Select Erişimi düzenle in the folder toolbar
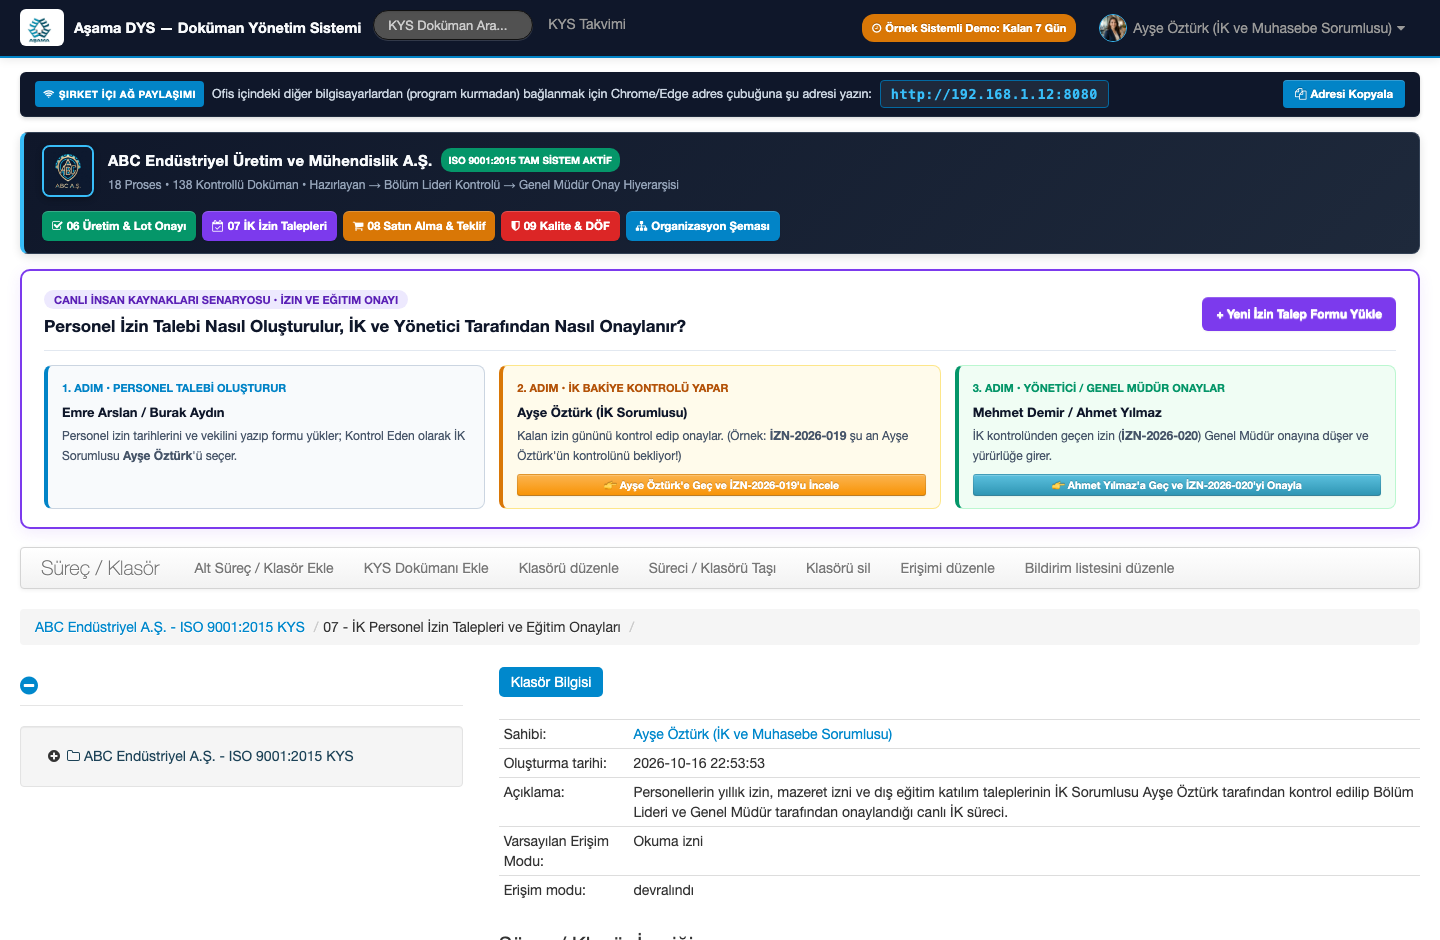Image resolution: width=1440 pixels, height=940 pixels. click(x=947, y=568)
